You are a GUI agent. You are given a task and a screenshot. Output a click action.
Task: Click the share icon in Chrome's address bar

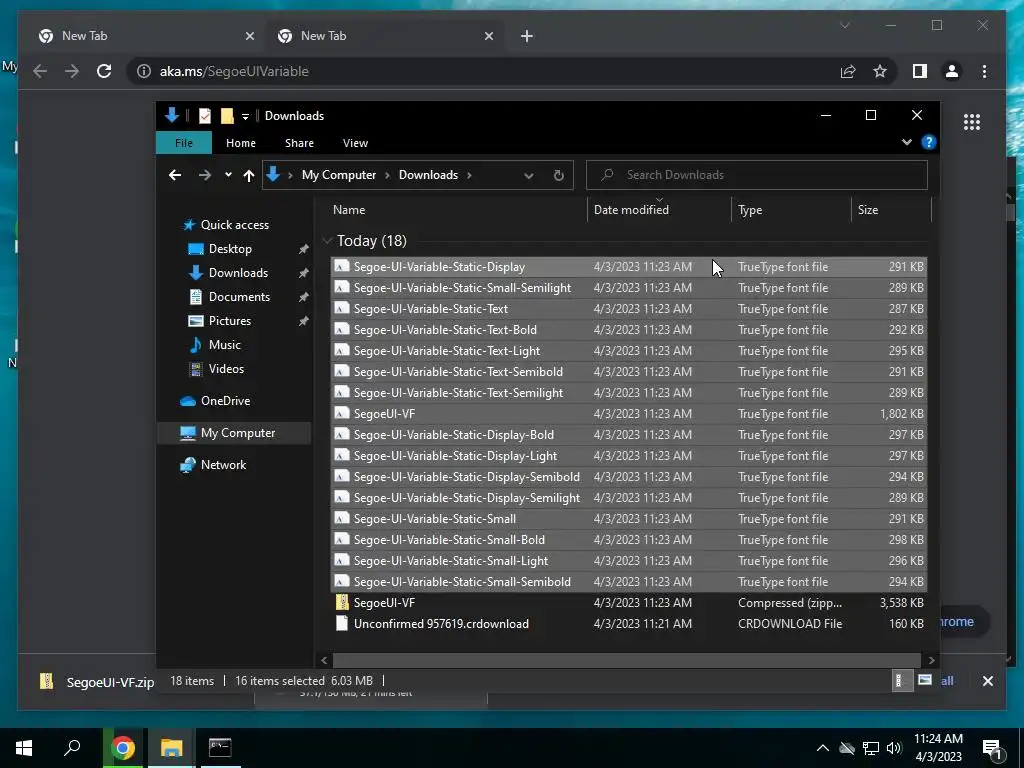848,71
